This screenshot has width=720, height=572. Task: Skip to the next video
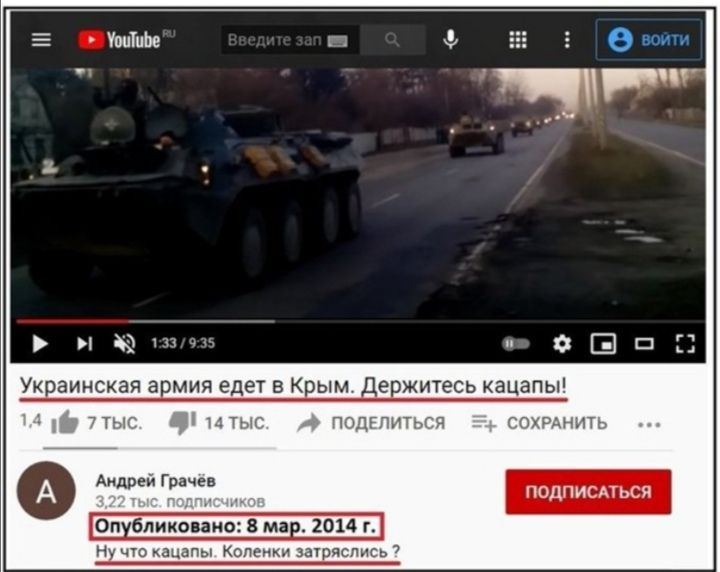tap(84, 343)
